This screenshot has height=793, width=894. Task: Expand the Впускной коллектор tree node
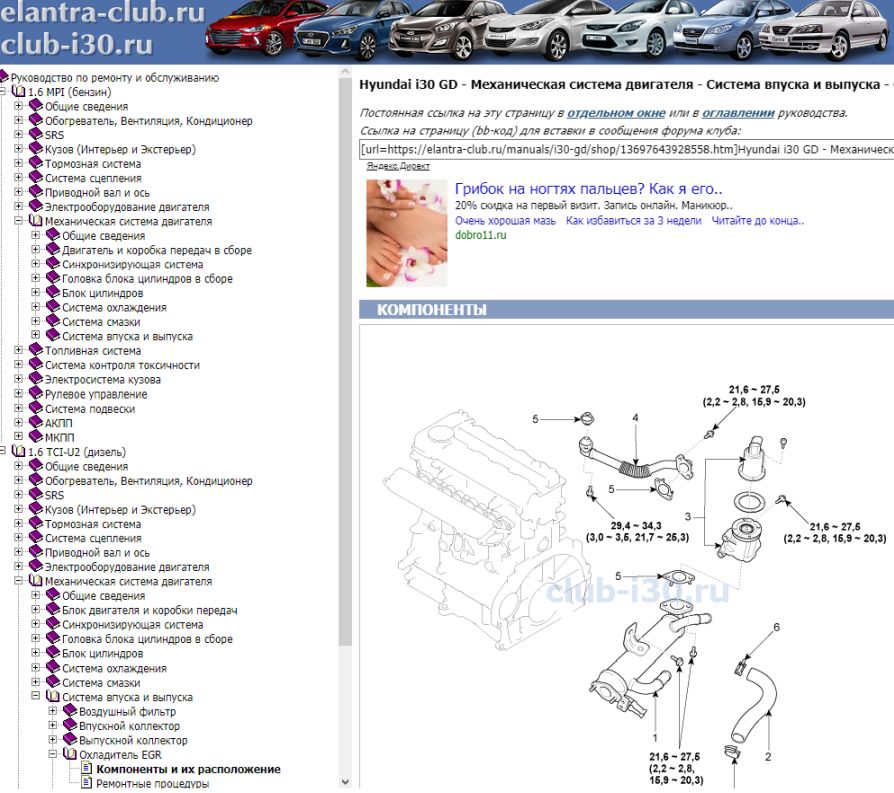point(53,726)
